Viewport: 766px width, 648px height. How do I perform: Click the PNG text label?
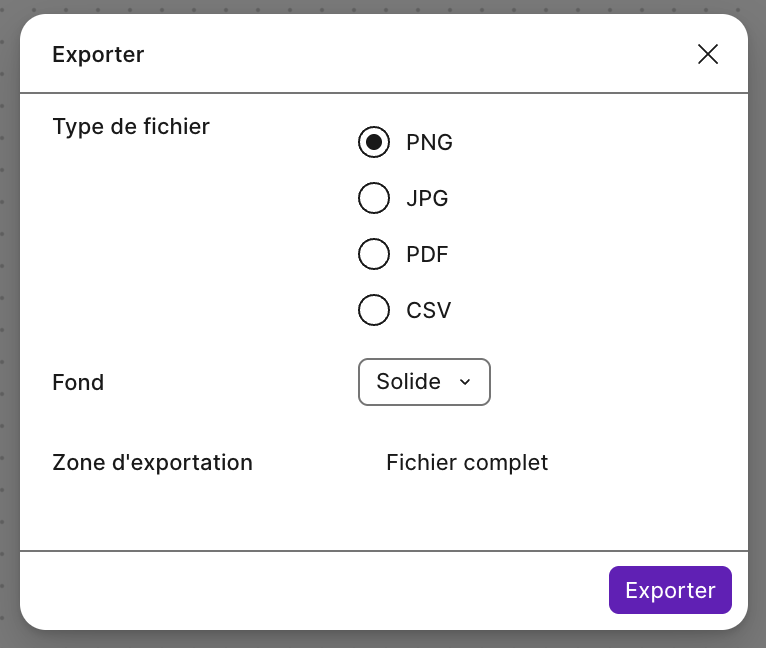click(429, 142)
